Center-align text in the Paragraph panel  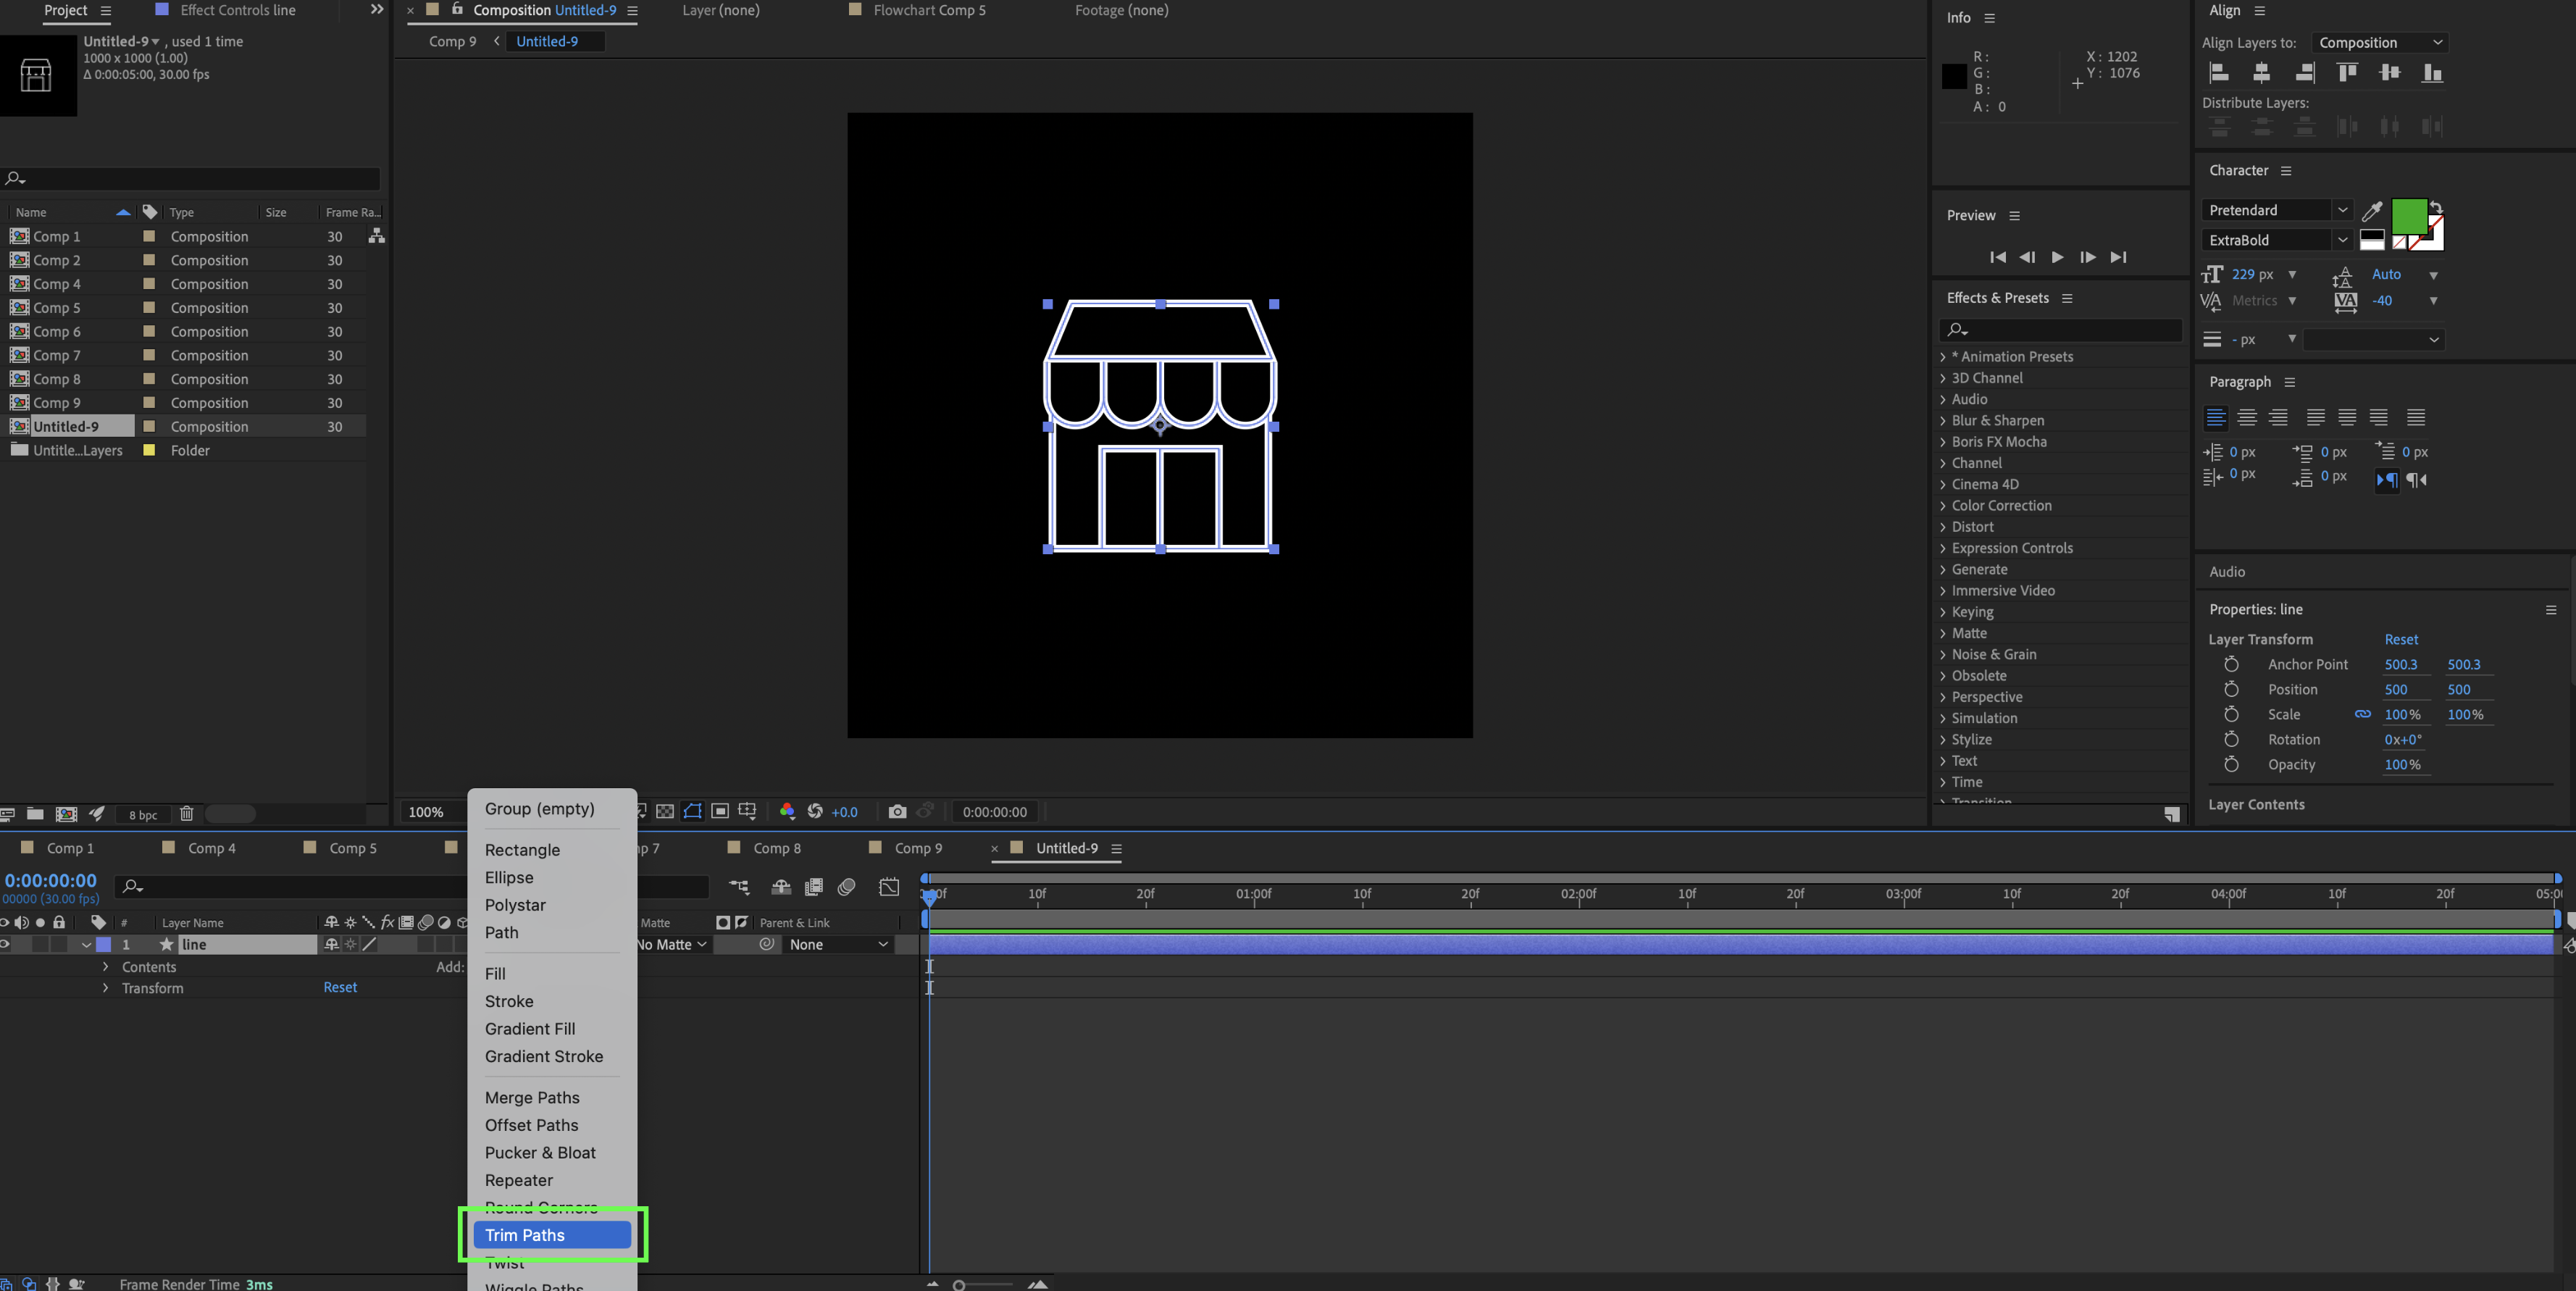click(2246, 417)
